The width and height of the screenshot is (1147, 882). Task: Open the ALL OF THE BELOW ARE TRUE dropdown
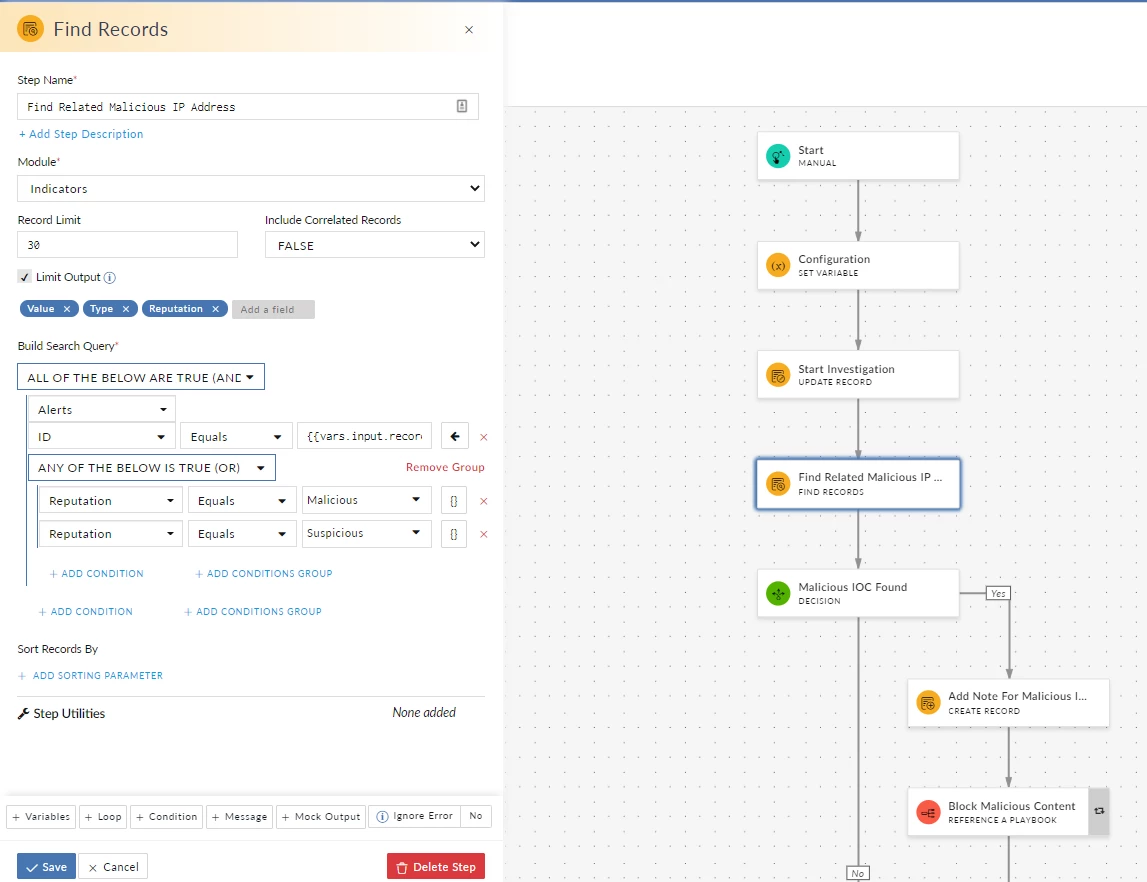coord(141,377)
